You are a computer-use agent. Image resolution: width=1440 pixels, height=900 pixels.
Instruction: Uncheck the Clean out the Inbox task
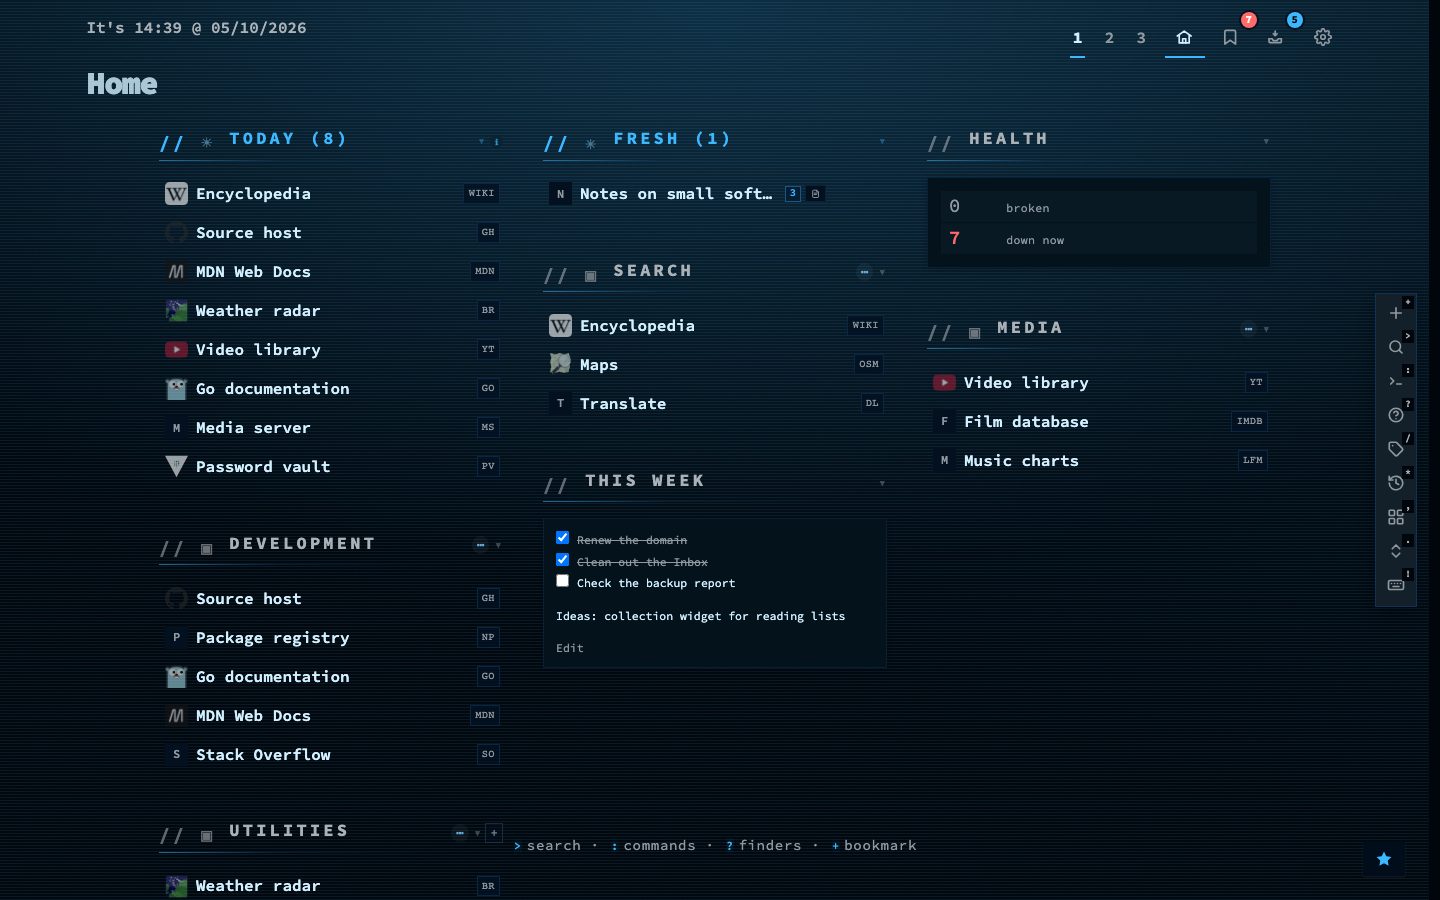[562, 560]
